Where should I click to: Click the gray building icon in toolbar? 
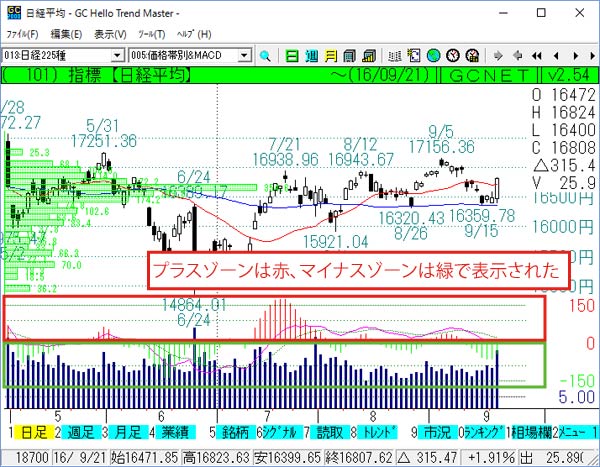coord(349,56)
